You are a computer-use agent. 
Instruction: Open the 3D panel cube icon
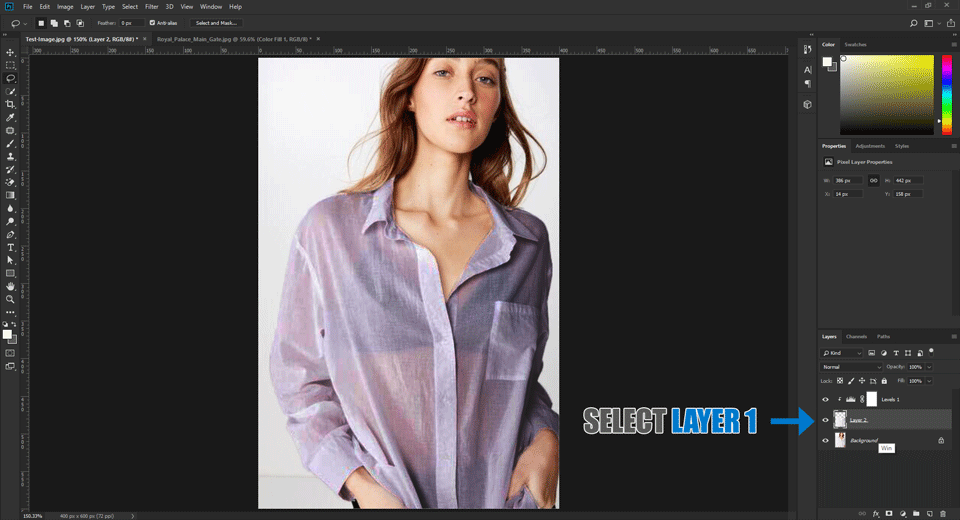(x=808, y=105)
